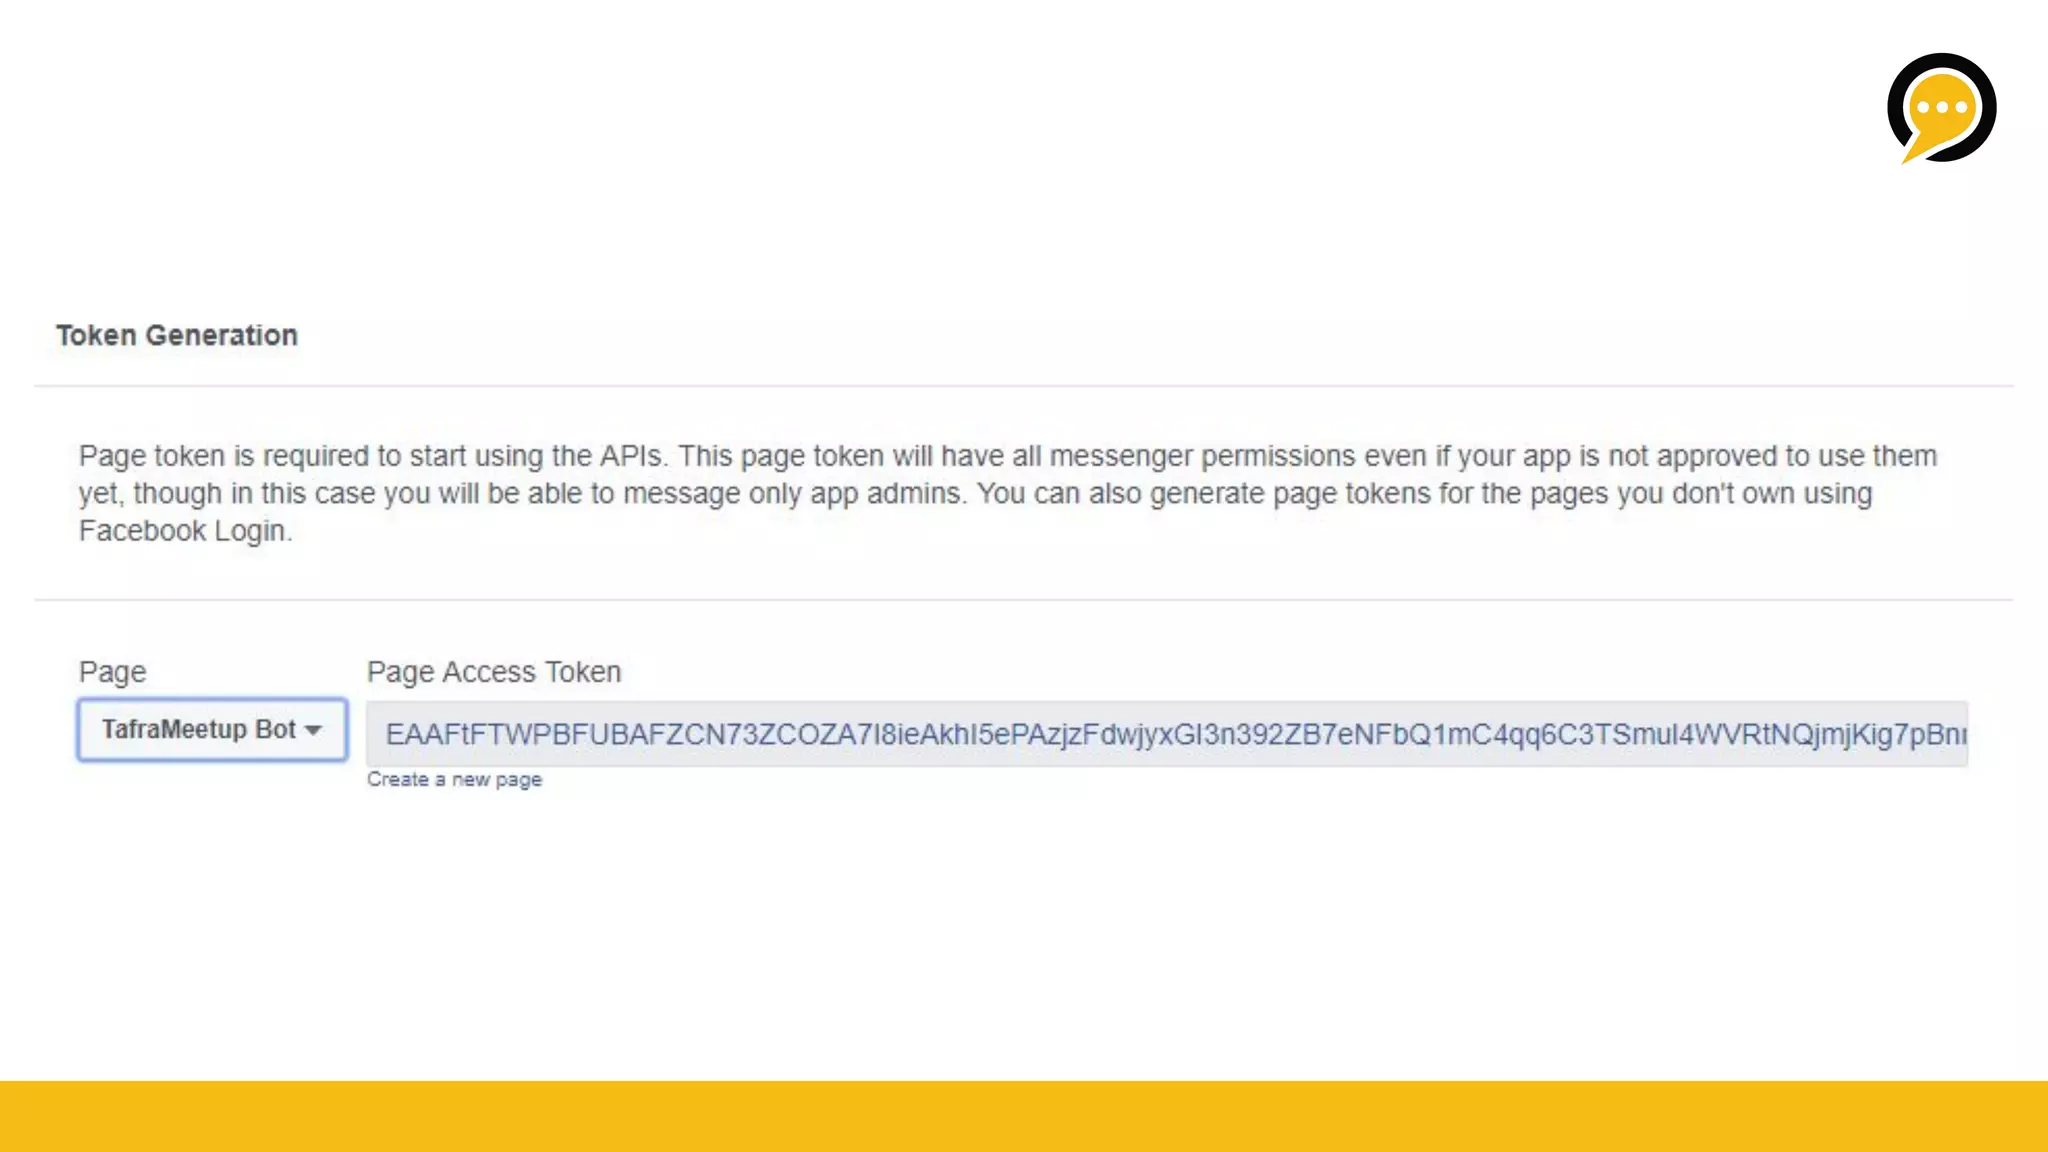
Task: Click the divider line above the Page label
Action: (x=1024, y=600)
